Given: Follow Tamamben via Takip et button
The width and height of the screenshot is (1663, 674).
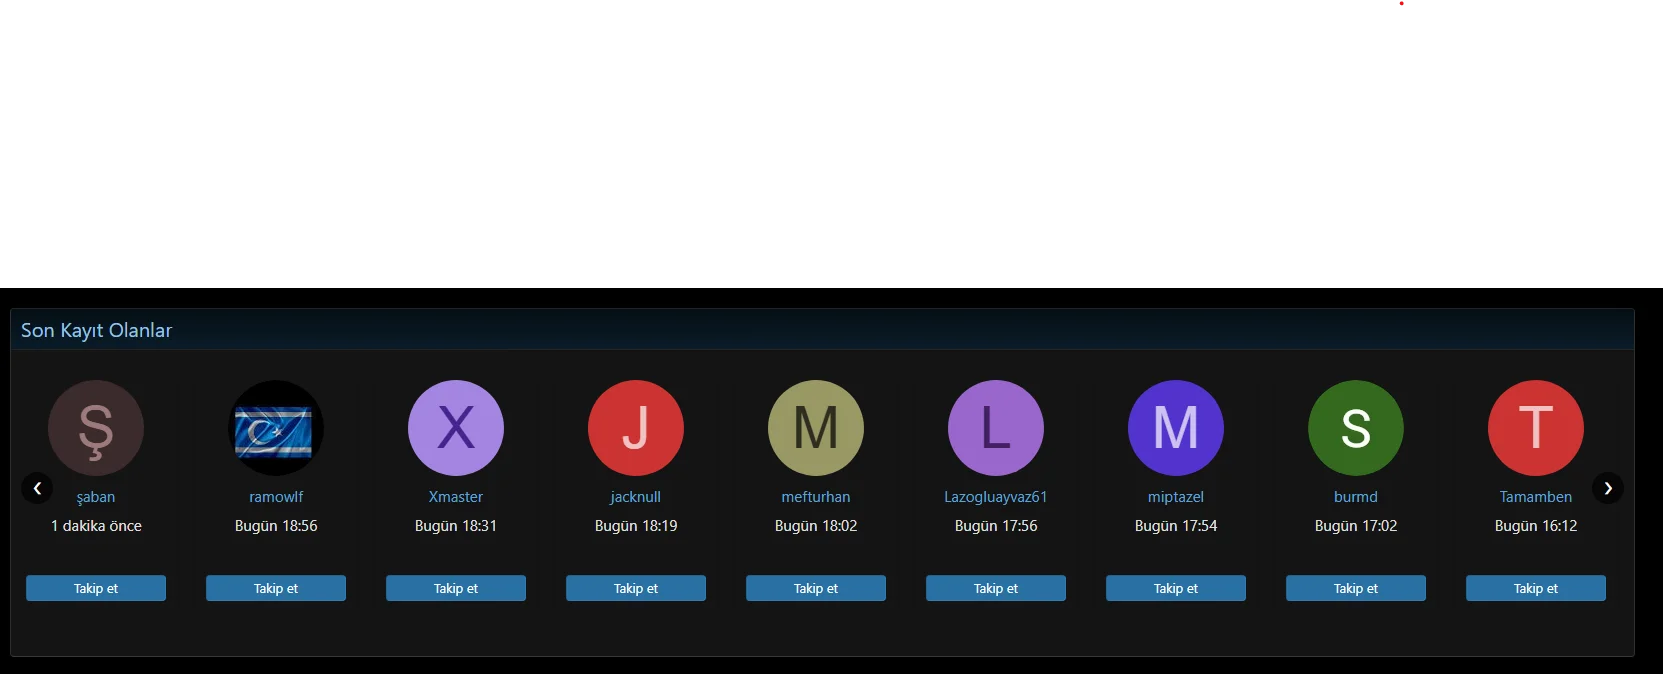Looking at the screenshot, I should coord(1536,588).
